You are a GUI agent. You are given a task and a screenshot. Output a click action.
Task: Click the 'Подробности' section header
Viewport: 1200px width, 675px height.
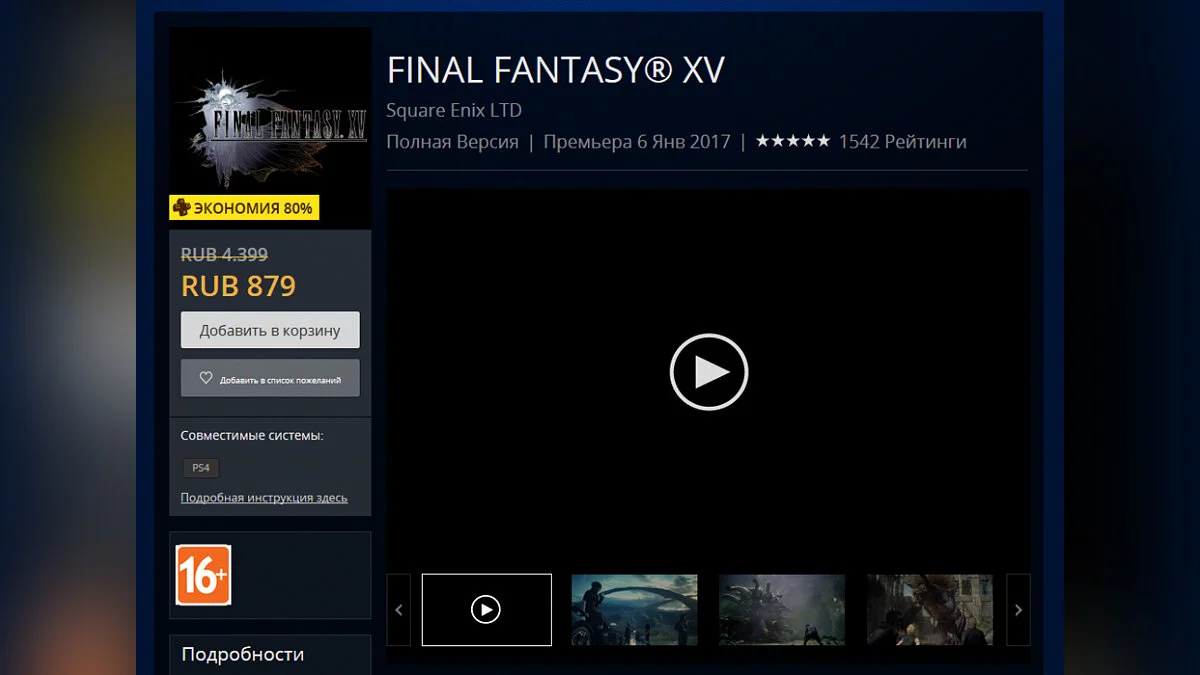coord(243,654)
